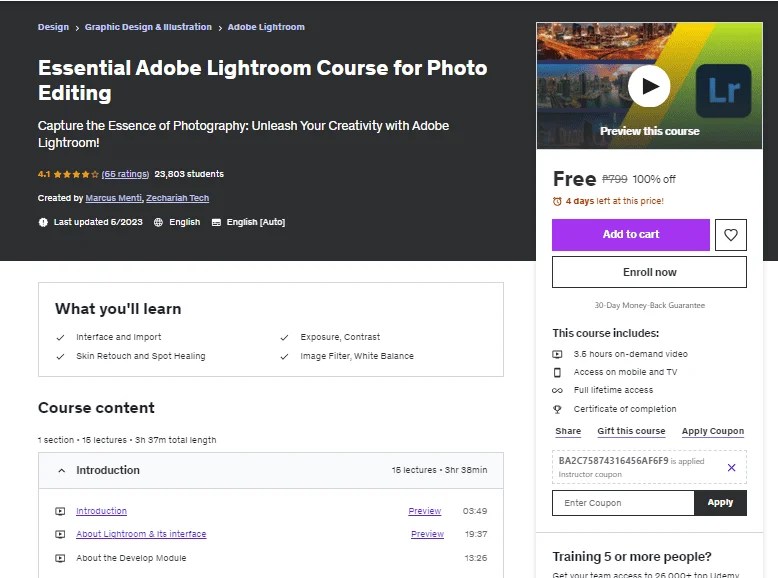Click the Lr Lightroom logo on thumbnail
Screen dimensions: 778x578
point(723,90)
